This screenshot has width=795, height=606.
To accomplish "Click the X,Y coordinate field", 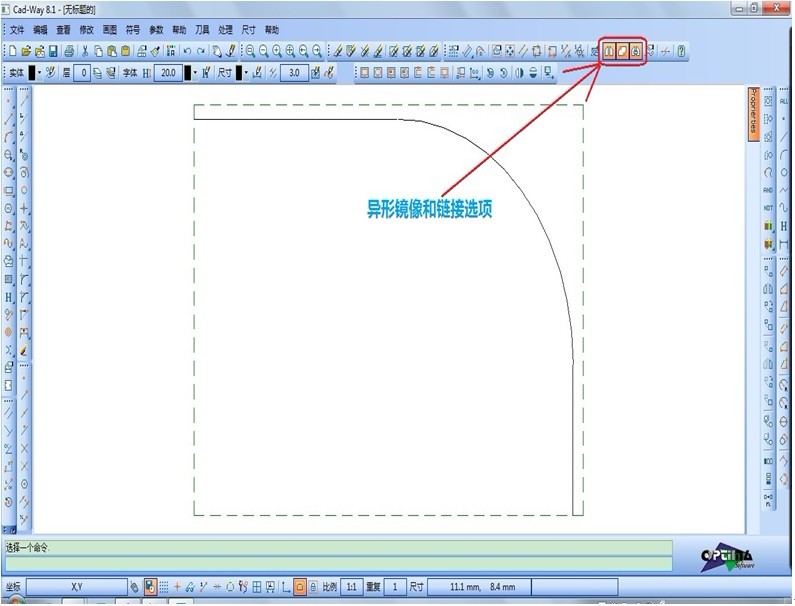I will point(77,587).
